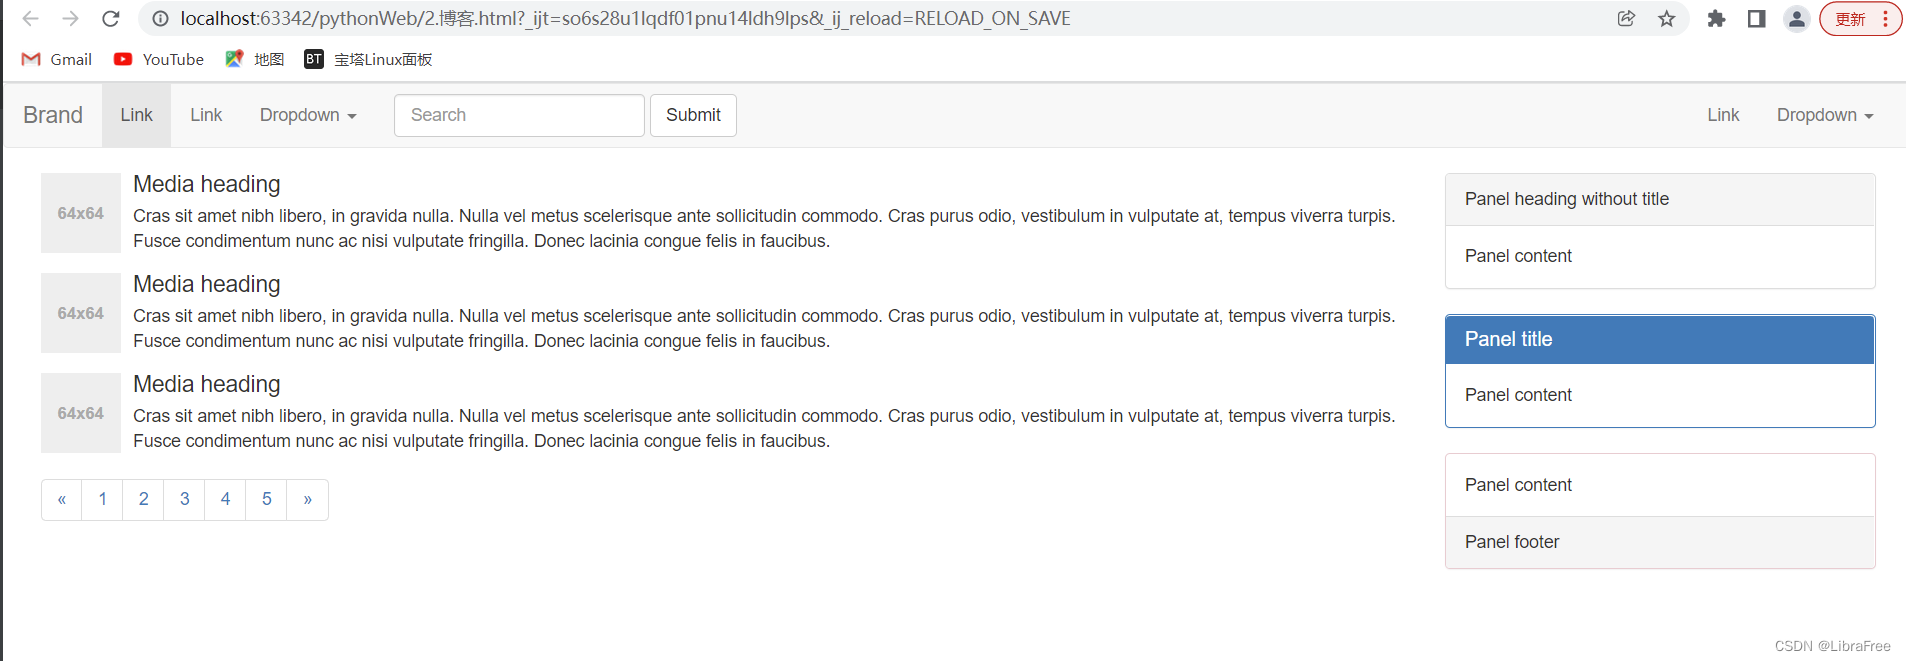Go back with the browser back arrow

(x=31, y=18)
